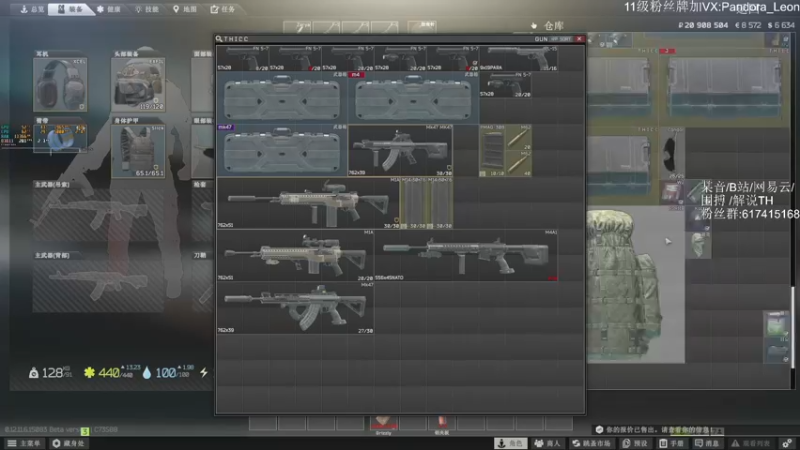The height and width of the screenshot is (450, 800).
Task: Click the search magnifier in THICC window
Action: click(x=219, y=39)
